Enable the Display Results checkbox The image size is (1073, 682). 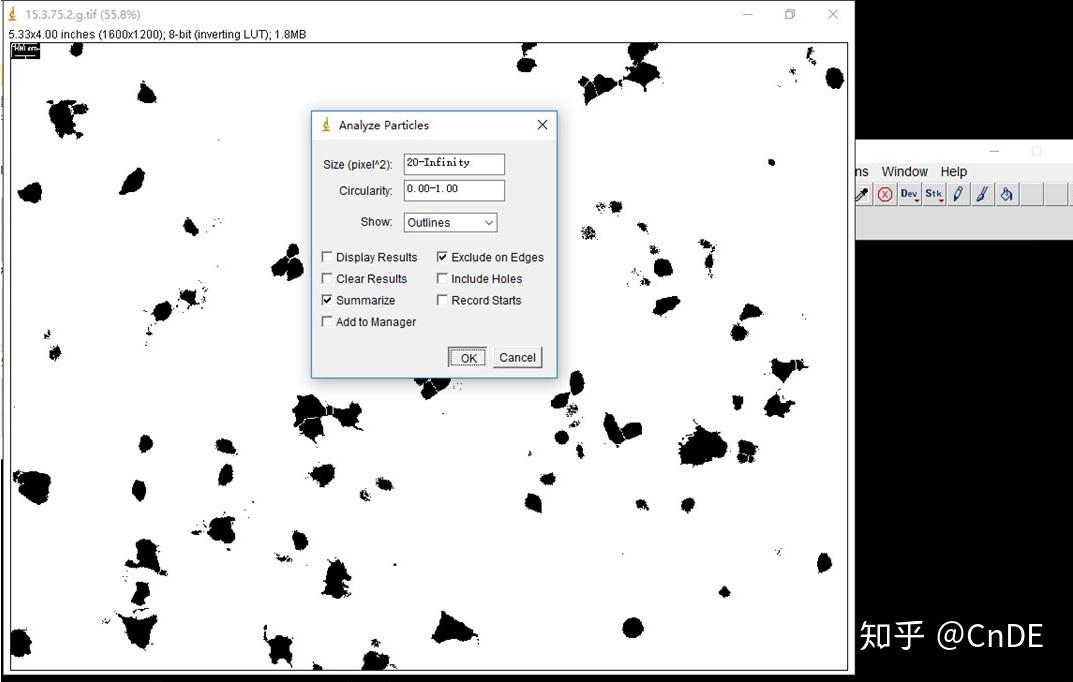tap(327, 257)
